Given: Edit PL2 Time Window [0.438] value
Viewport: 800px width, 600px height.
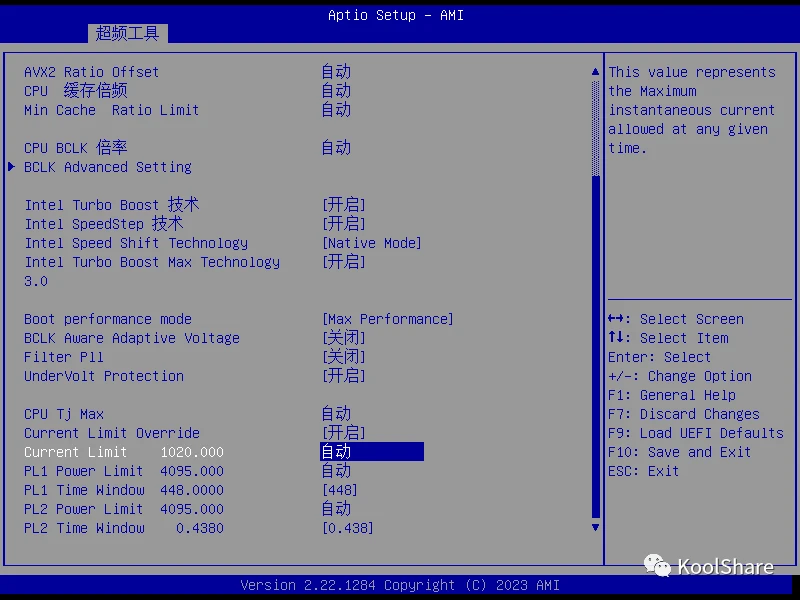Looking at the screenshot, I should 348,528.
